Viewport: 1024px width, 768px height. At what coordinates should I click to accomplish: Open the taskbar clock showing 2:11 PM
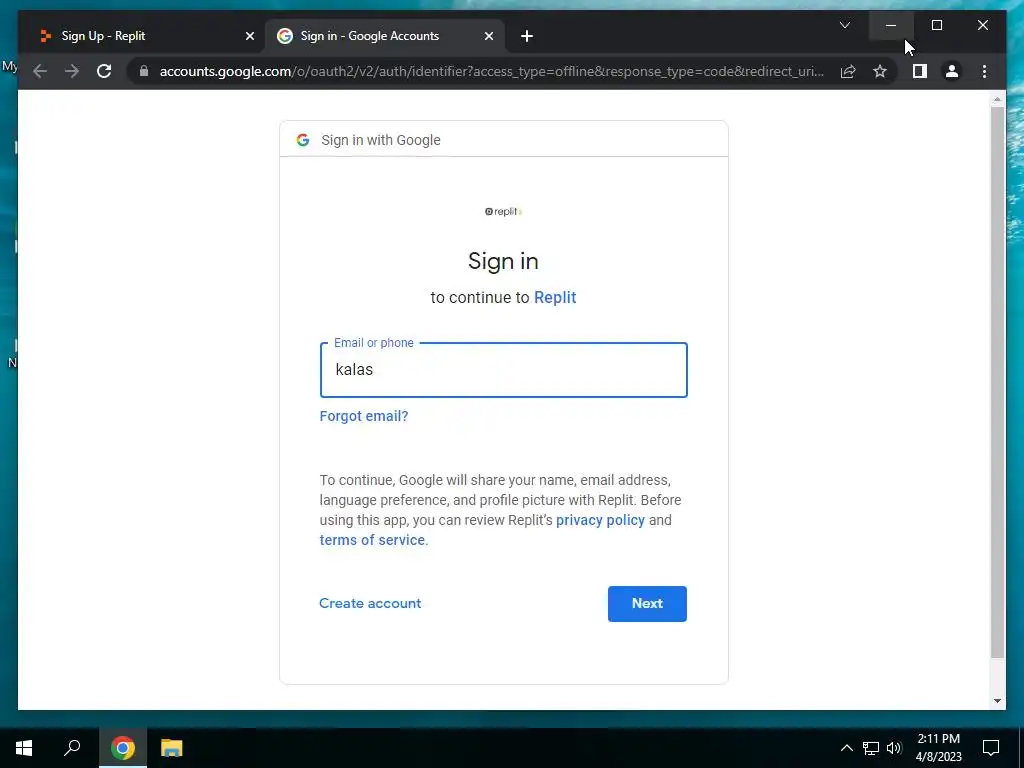coord(938,748)
